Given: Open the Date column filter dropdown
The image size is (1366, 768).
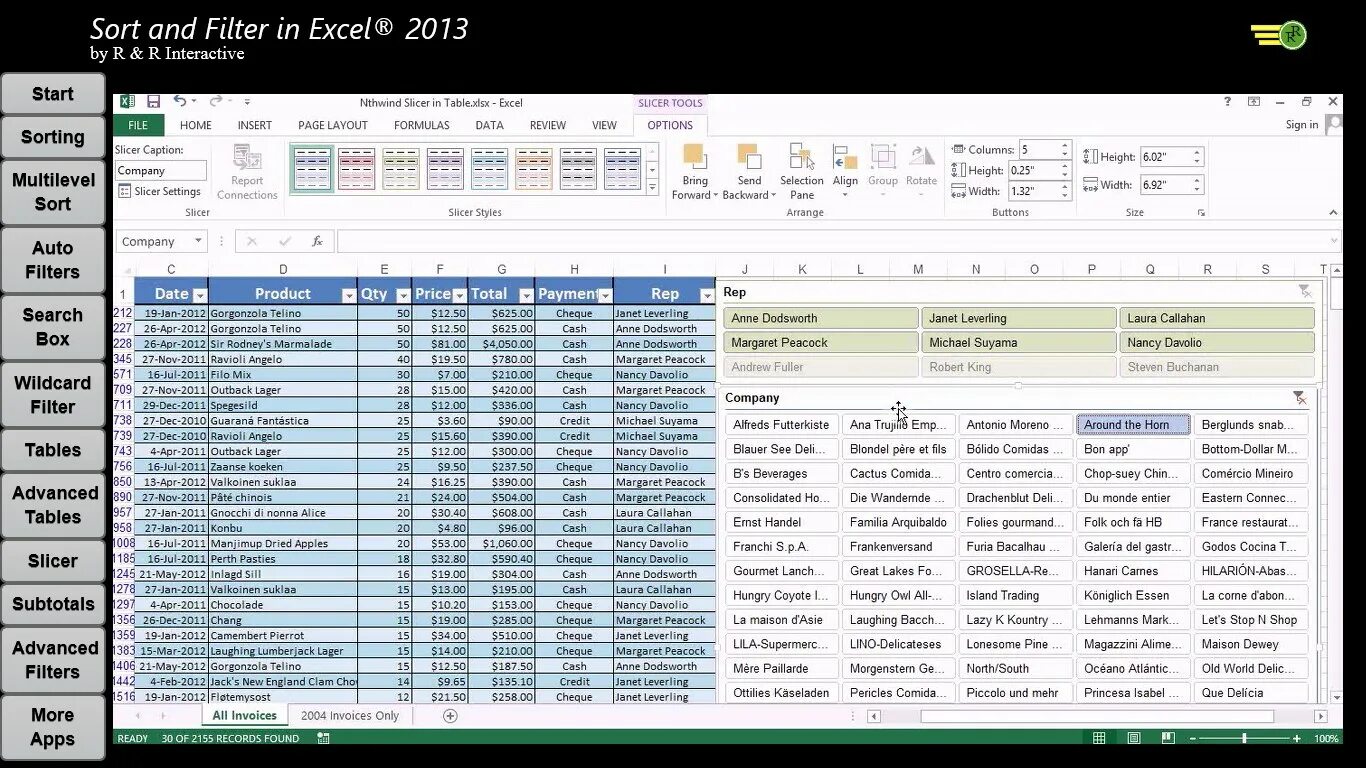Looking at the screenshot, I should (x=200, y=295).
